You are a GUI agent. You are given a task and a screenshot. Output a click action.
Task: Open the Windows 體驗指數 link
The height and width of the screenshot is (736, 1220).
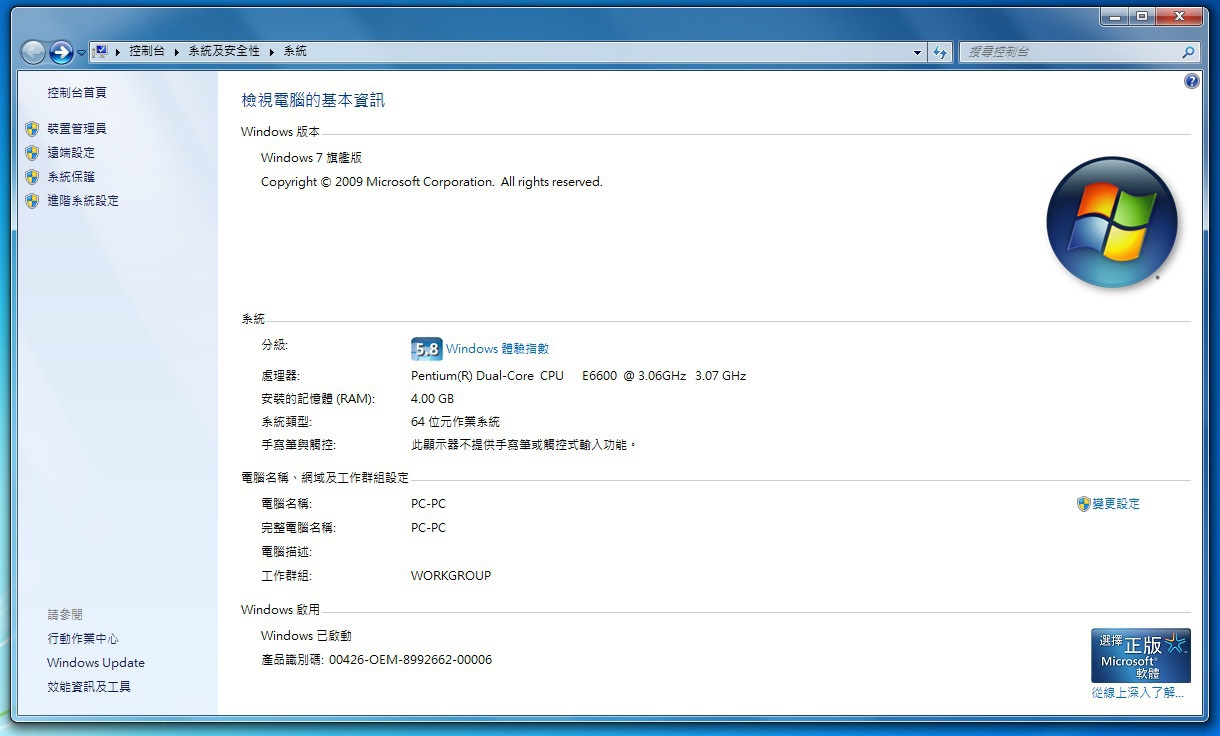coord(497,349)
